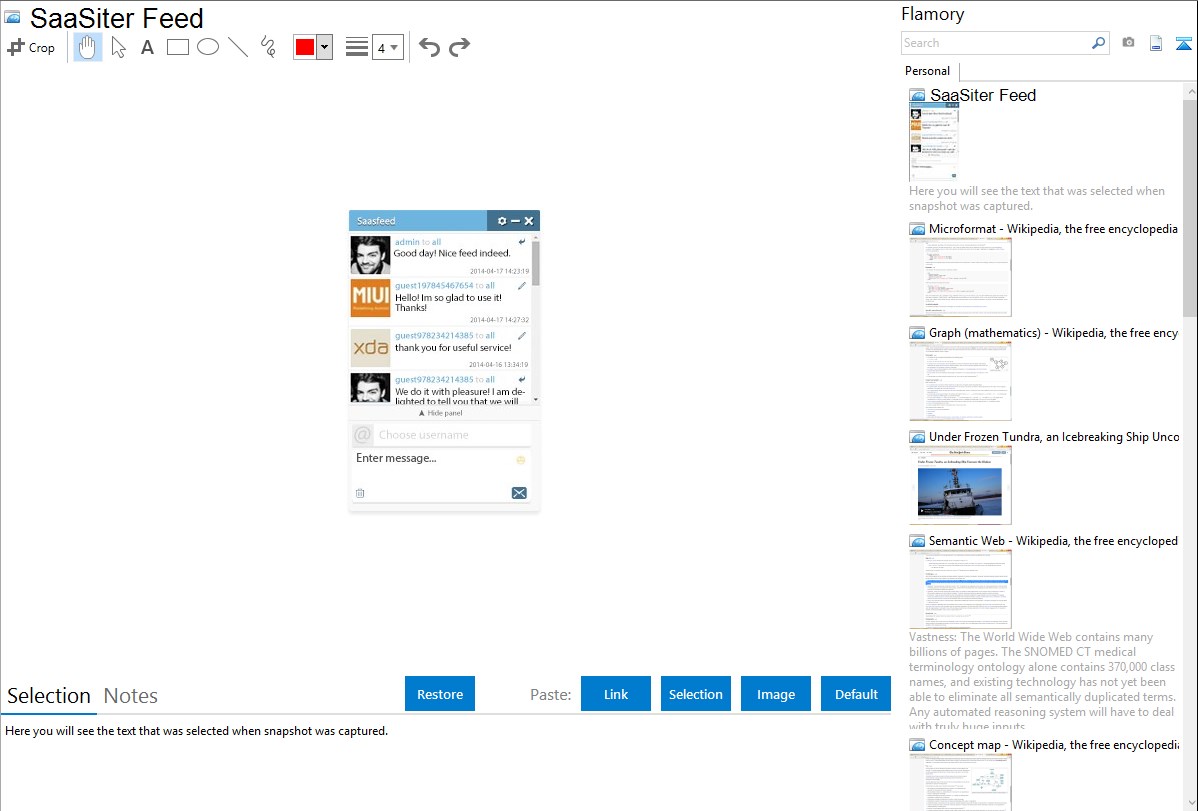Switch to the Notes tab
Image resolution: width=1198 pixels, height=811 pixels.
pyautogui.click(x=131, y=696)
